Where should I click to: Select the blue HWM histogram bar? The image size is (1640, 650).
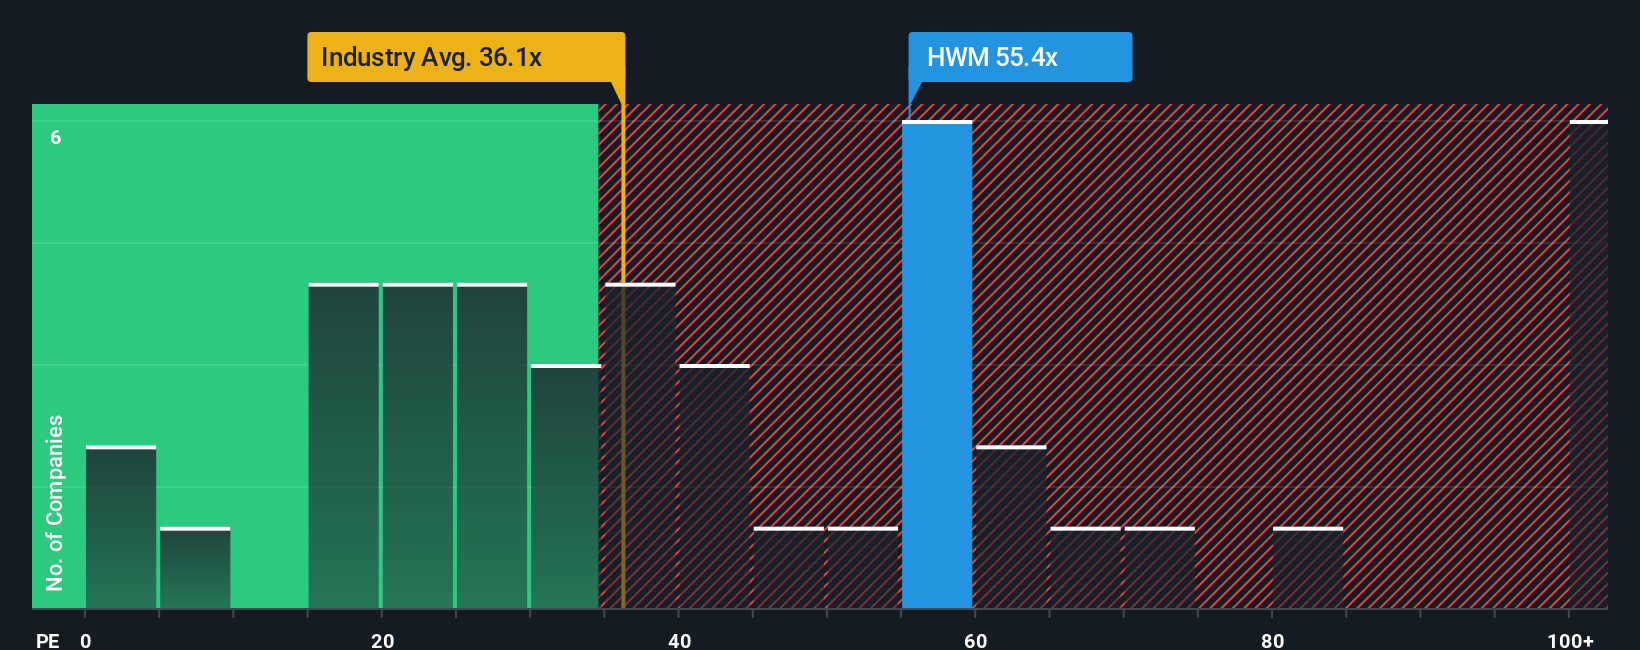click(937, 365)
